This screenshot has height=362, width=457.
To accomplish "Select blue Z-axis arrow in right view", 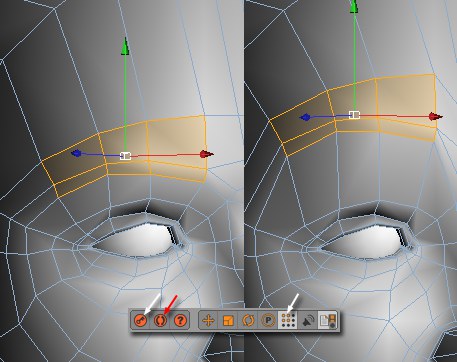I will pos(305,117).
